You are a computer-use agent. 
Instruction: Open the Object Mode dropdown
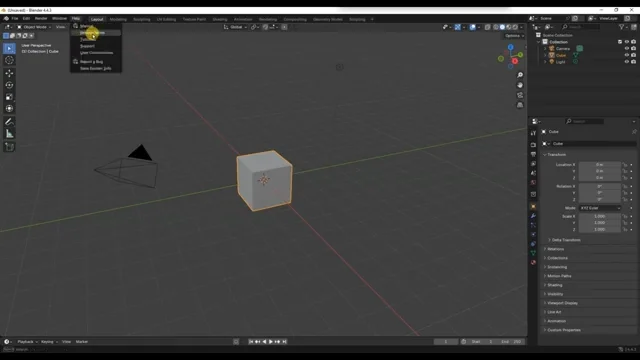34,27
